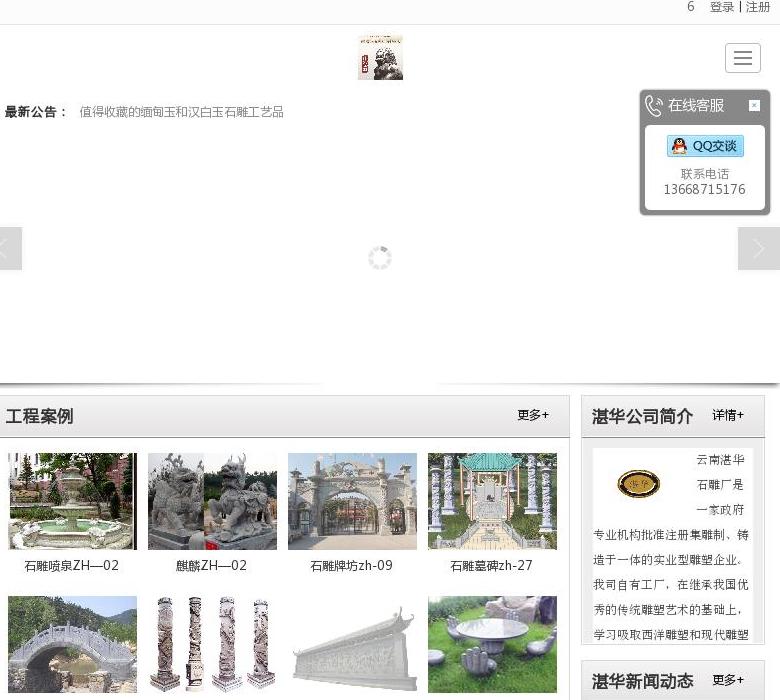Click the 联系电话 label

[x=704, y=174]
